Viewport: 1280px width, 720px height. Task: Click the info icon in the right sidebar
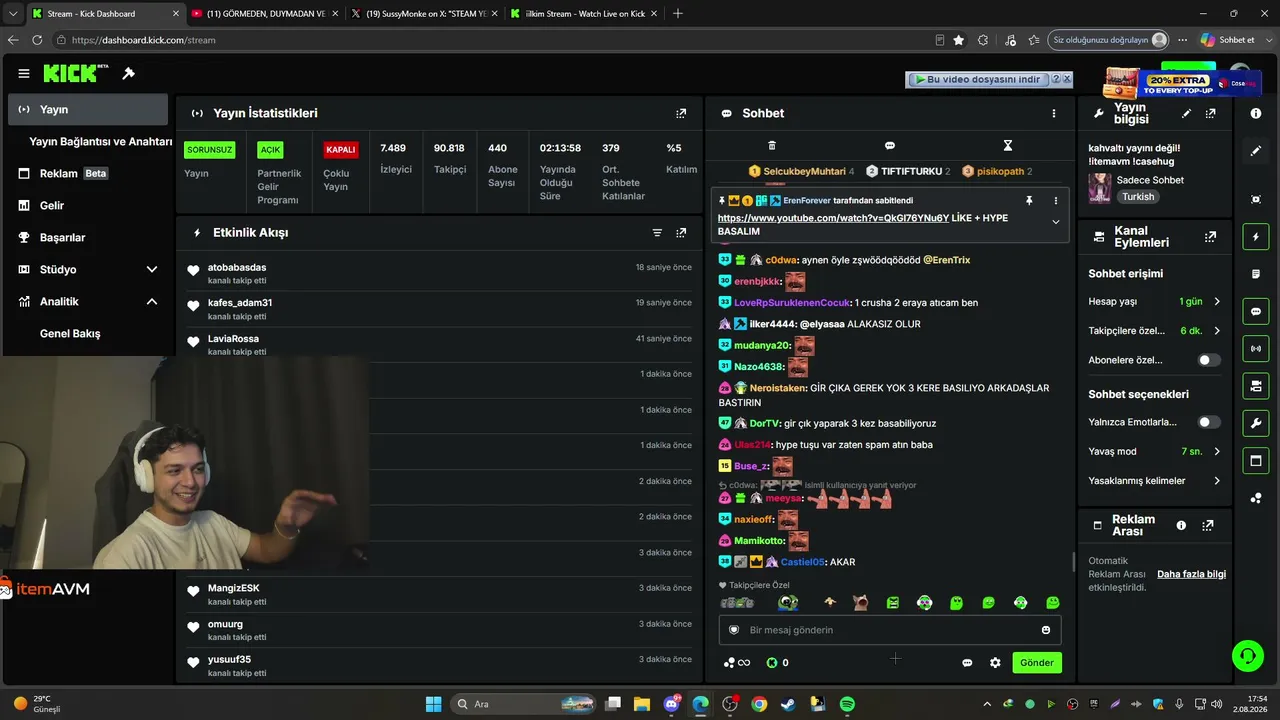tap(1256, 113)
